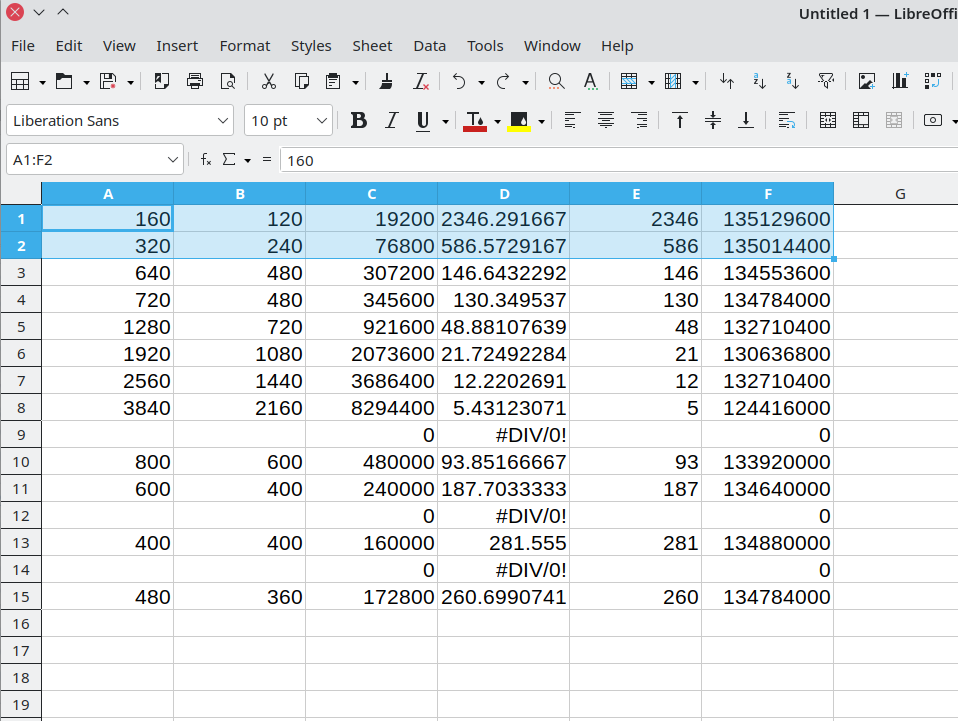Image resolution: width=958 pixels, height=721 pixels.
Task: Click the Sort Ascending icon
Action: [x=759, y=81]
